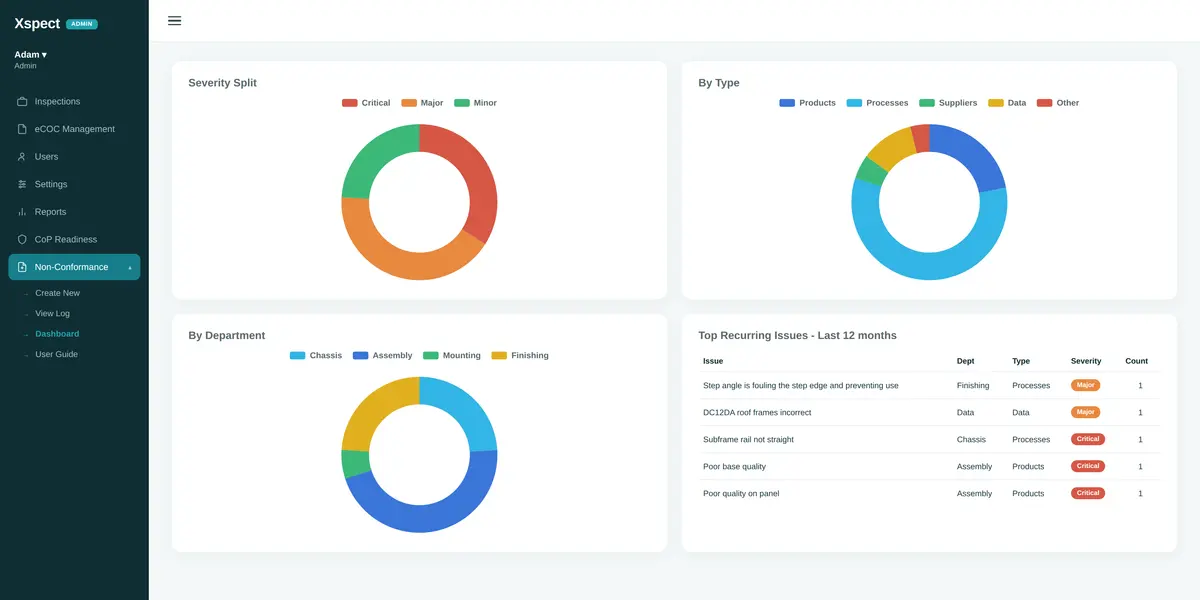The image size is (1200, 600).
Task: Click the Settings sliders icon
Action: pyautogui.click(x=22, y=184)
